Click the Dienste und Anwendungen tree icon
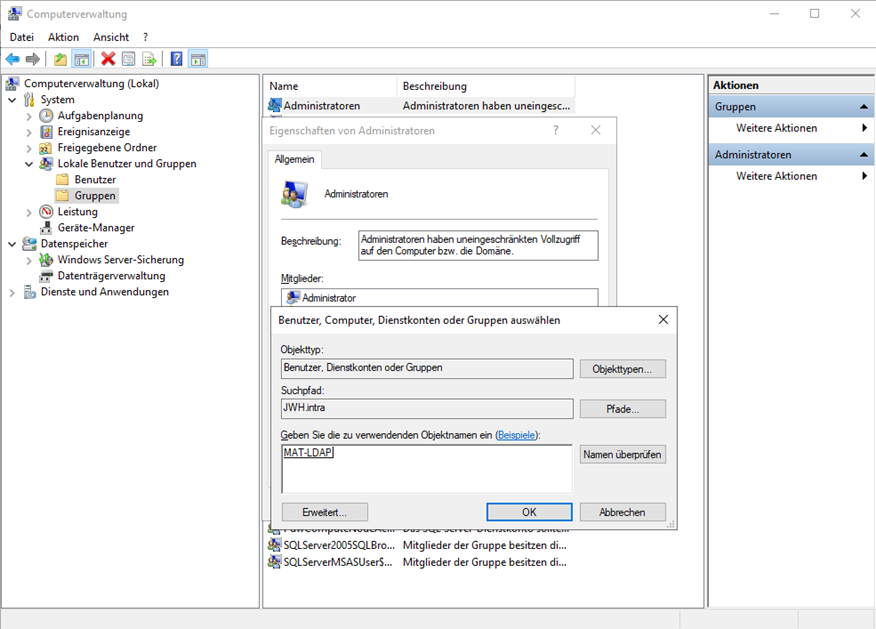876x629 pixels. 30,292
